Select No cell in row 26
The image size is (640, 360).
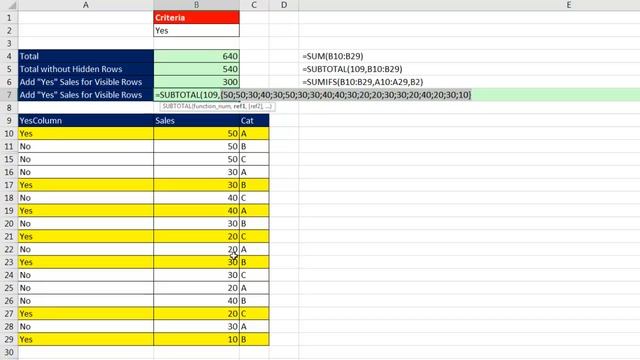pyautogui.click(x=86, y=300)
